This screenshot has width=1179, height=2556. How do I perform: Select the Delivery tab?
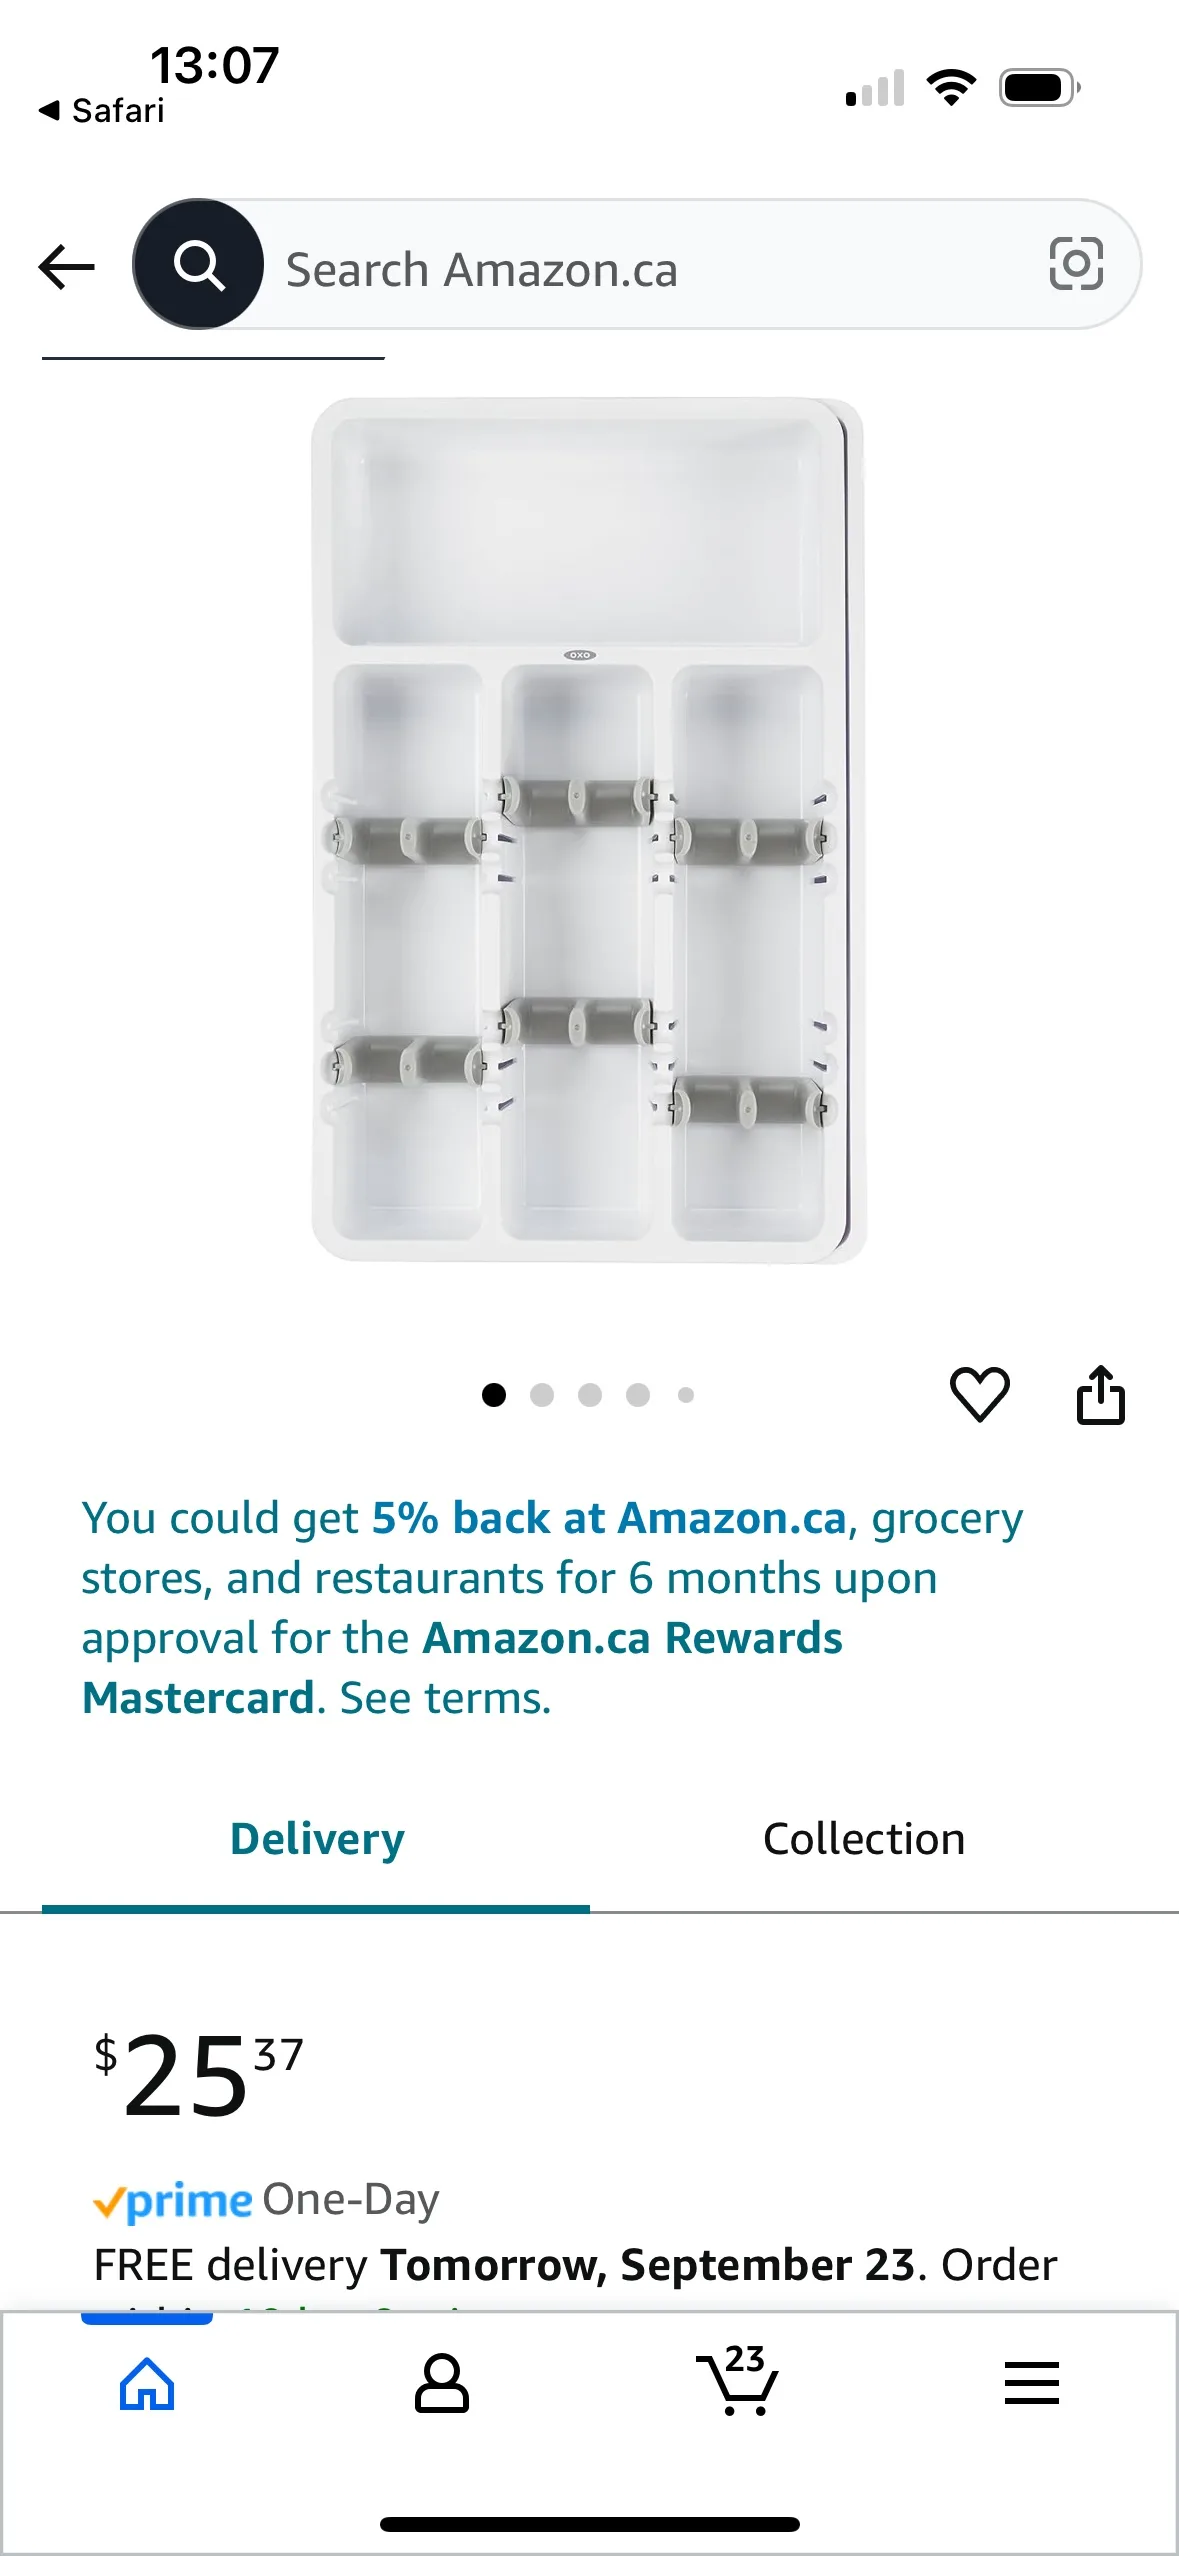[317, 1839]
